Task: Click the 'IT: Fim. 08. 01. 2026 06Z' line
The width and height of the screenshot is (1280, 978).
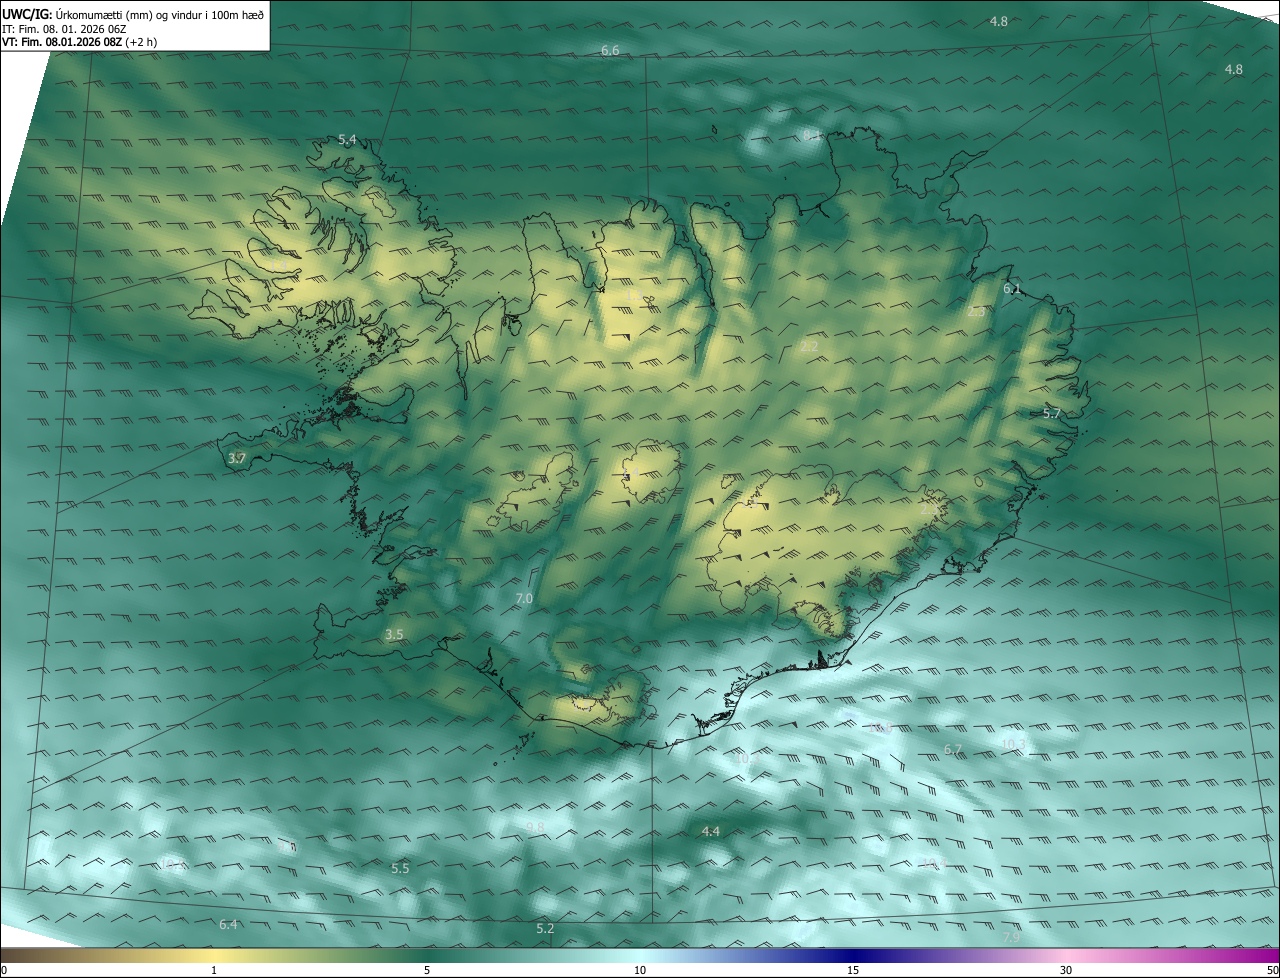Action: 65,29
